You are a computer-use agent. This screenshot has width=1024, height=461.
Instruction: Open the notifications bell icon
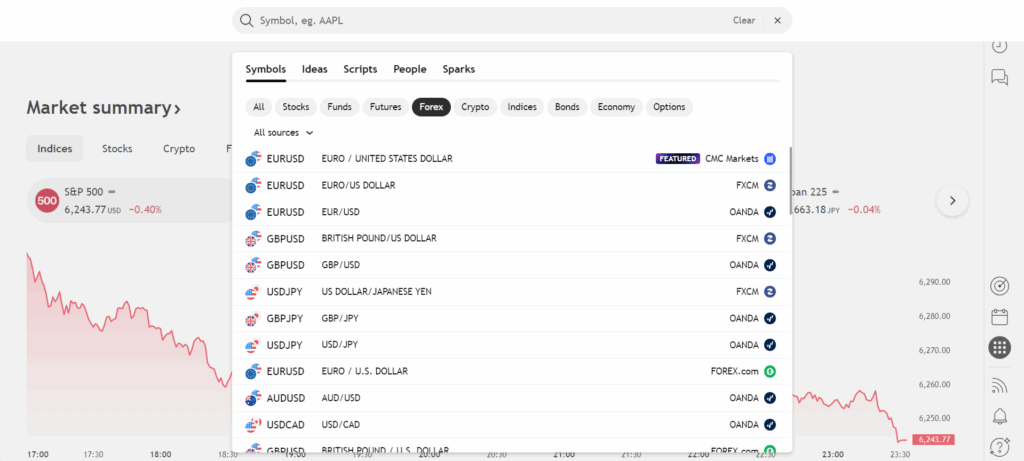tap(999, 416)
